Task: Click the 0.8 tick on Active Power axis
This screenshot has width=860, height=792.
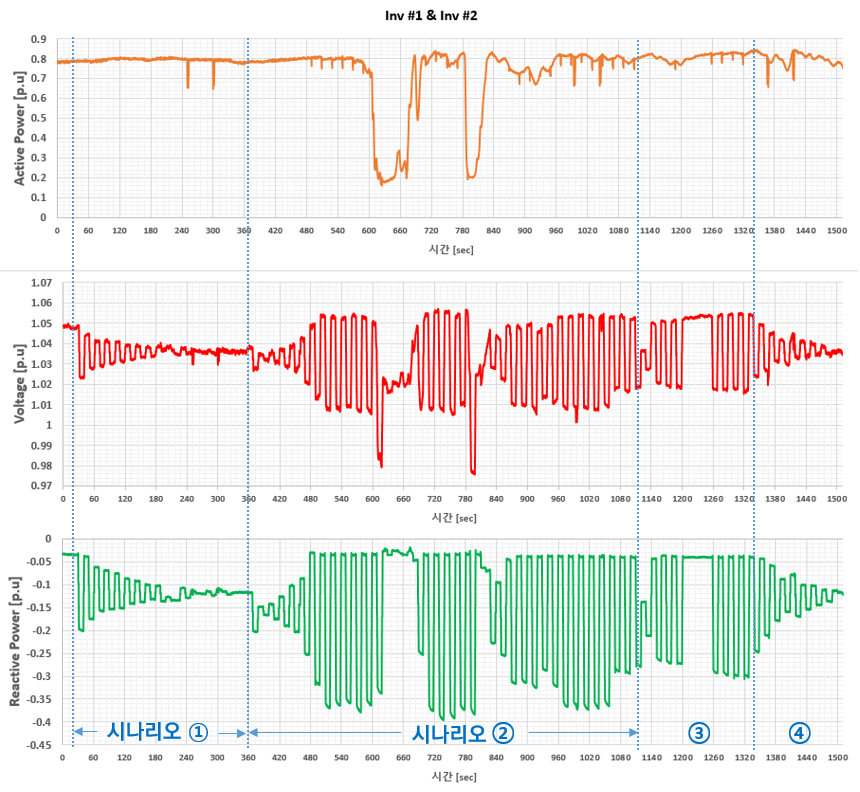Action: (39, 59)
